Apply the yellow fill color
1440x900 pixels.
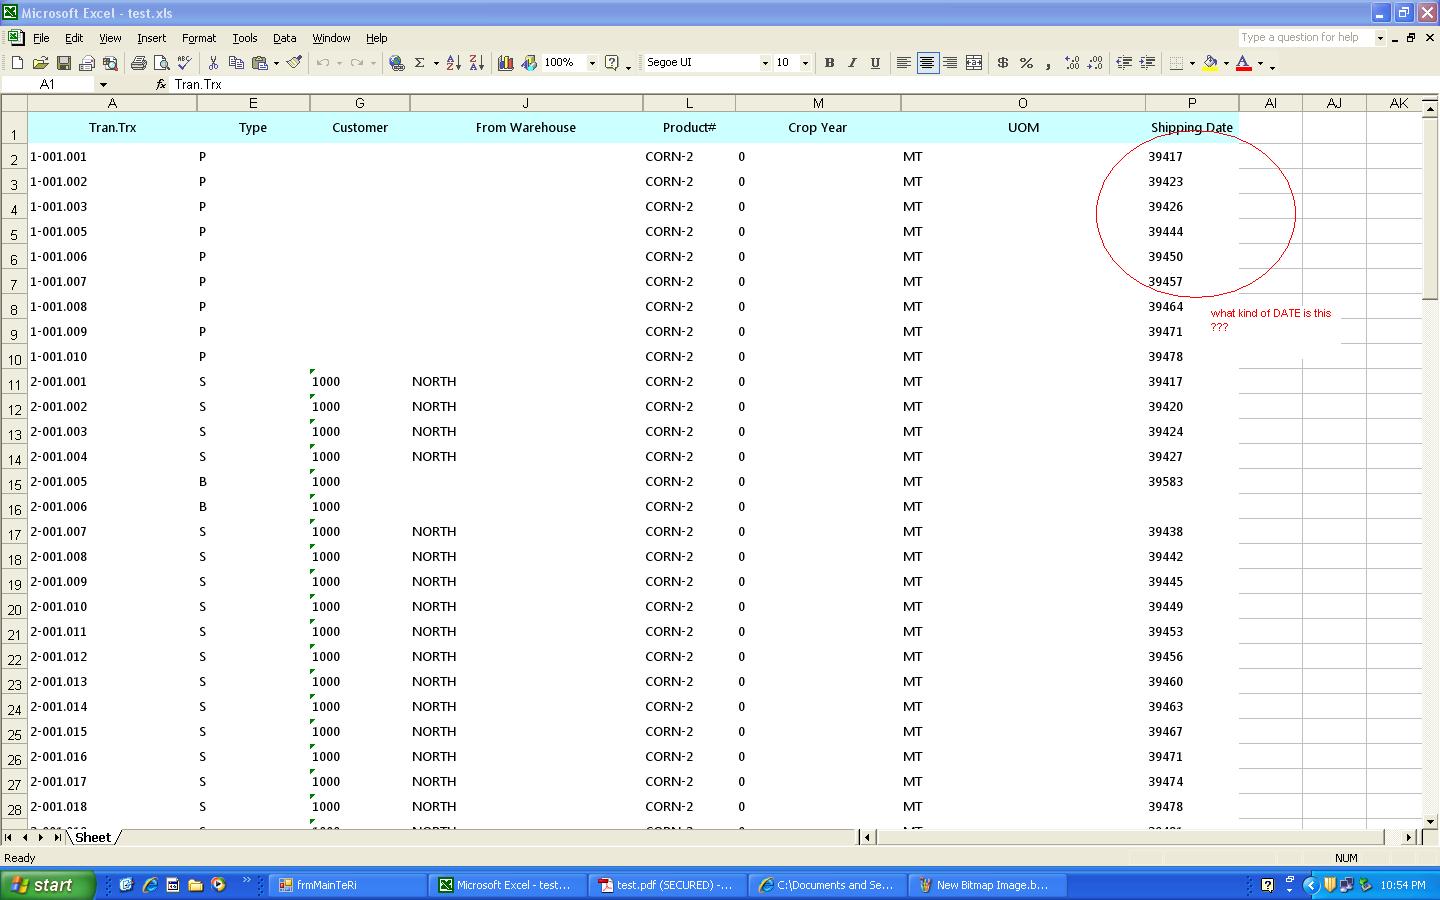coord(1210,63)
